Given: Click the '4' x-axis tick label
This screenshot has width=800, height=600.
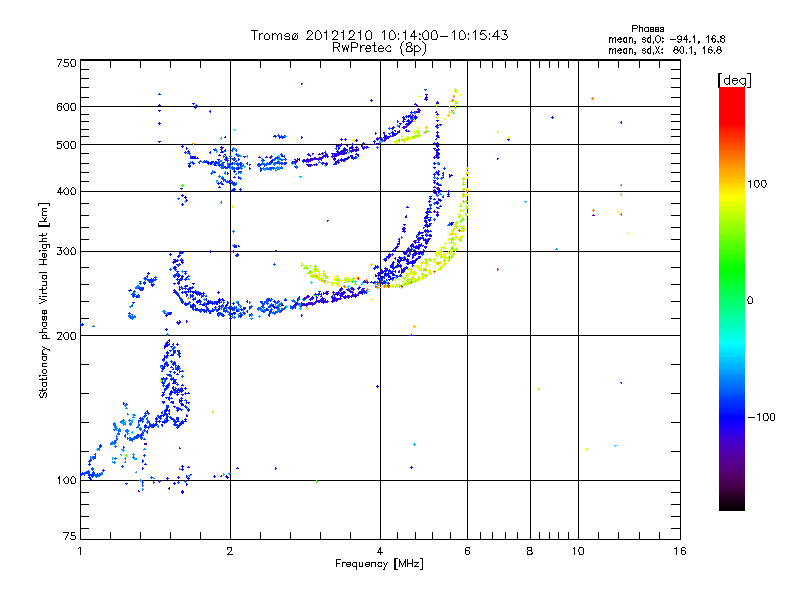Looking at the screenshot, I should click(x=380, y=551).
